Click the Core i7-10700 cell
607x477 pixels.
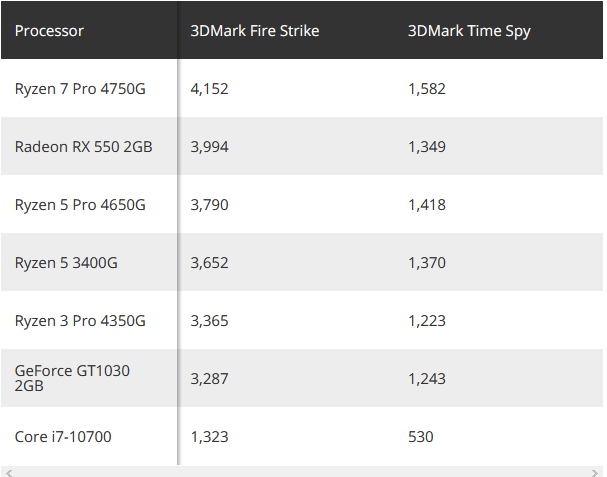pyautogui.click(x=62, y=436)
